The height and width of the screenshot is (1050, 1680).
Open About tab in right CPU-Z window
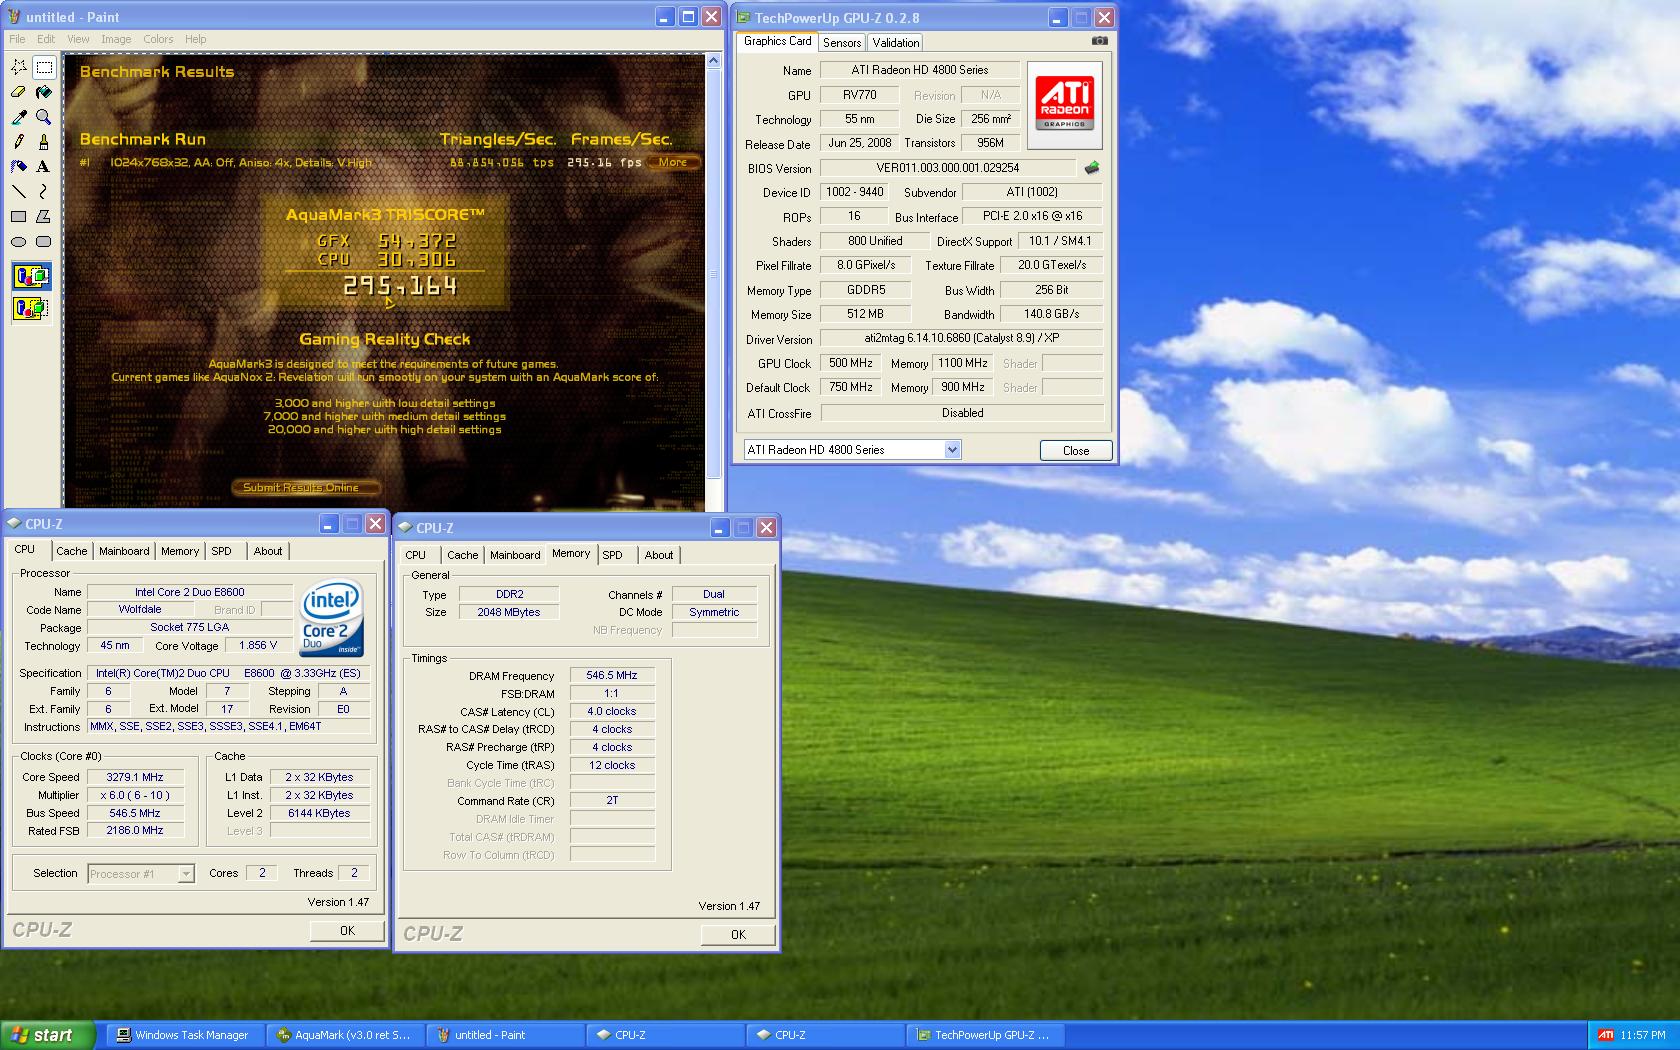point(659,555)
